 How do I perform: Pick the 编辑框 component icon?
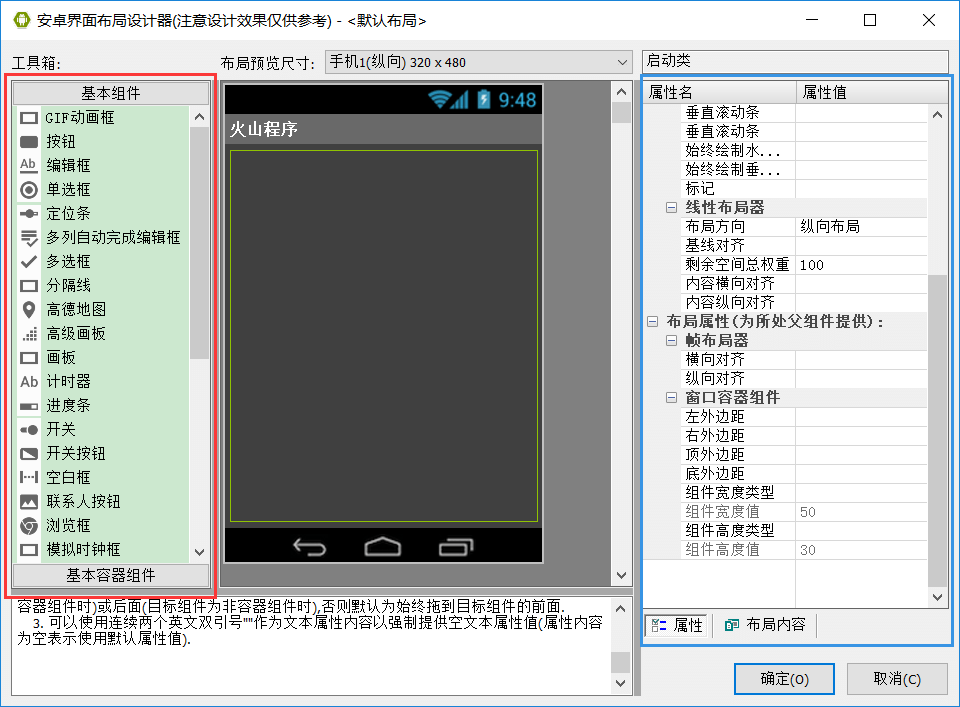coord(29,166)
